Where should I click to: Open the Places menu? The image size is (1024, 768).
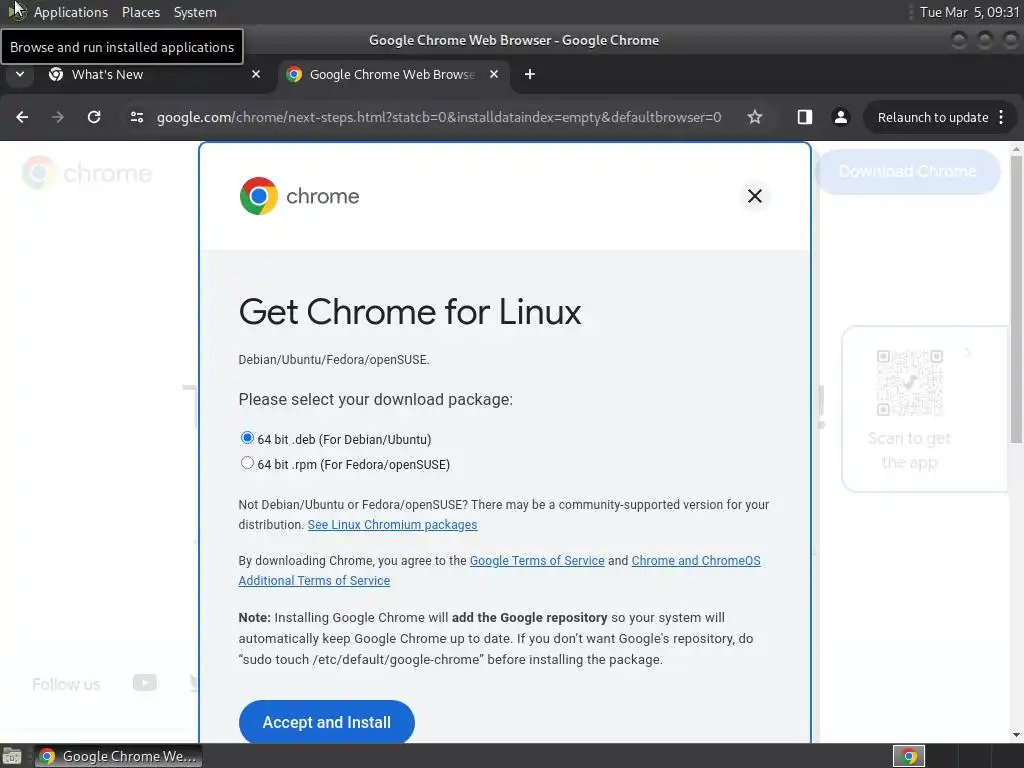click(140, 12)
